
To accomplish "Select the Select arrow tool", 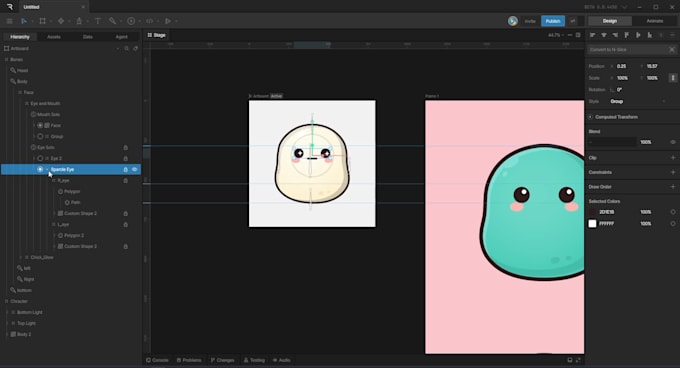I will (x=24, y=21).
